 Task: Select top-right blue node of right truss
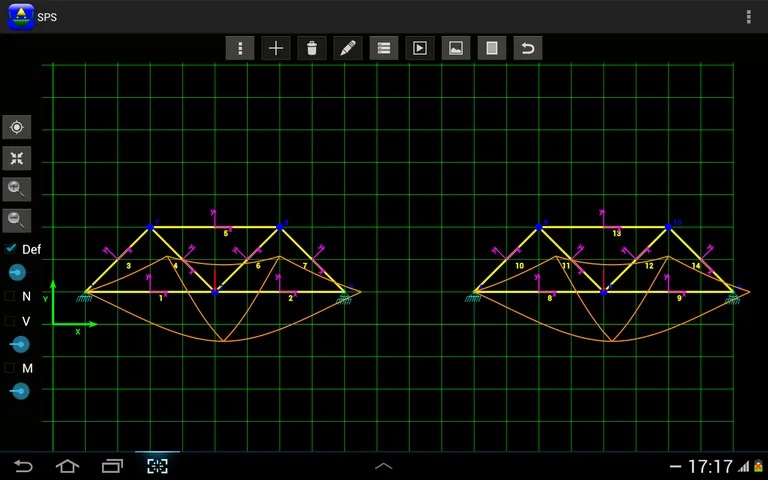click(x=668, y=227)
